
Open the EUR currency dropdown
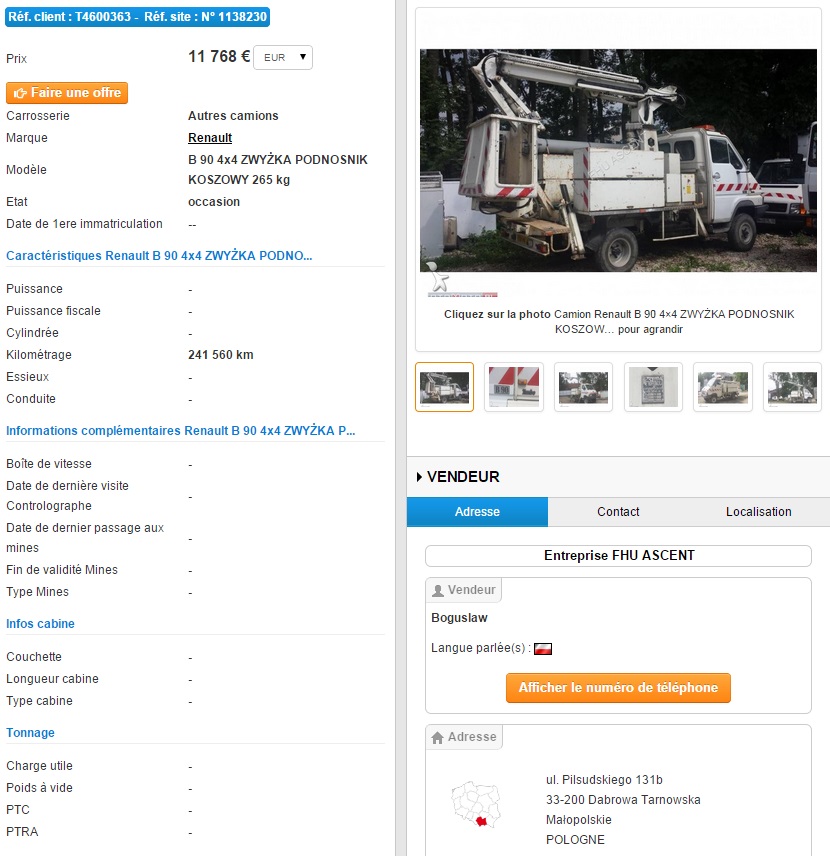tap(283, 57)
